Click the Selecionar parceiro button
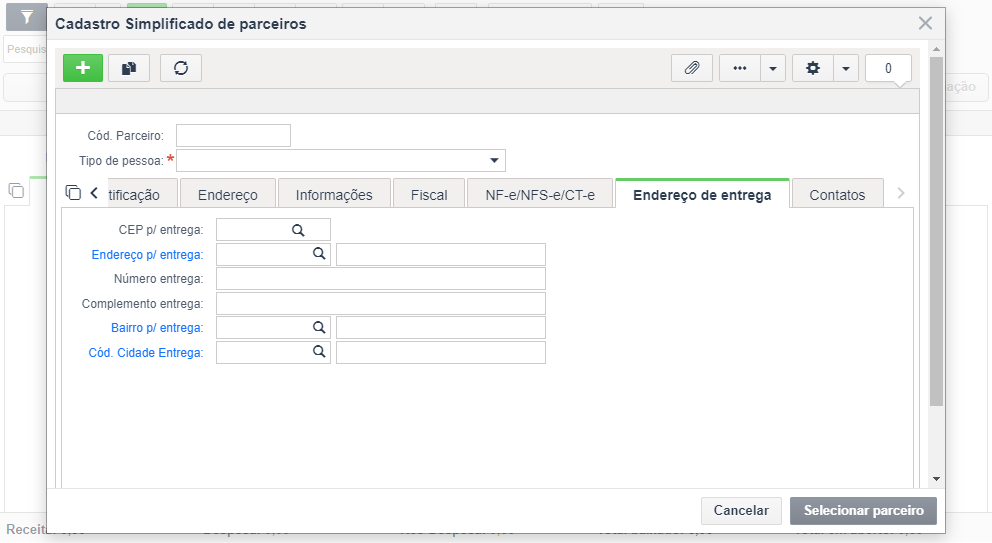992x543 pixels. (864, 511)
